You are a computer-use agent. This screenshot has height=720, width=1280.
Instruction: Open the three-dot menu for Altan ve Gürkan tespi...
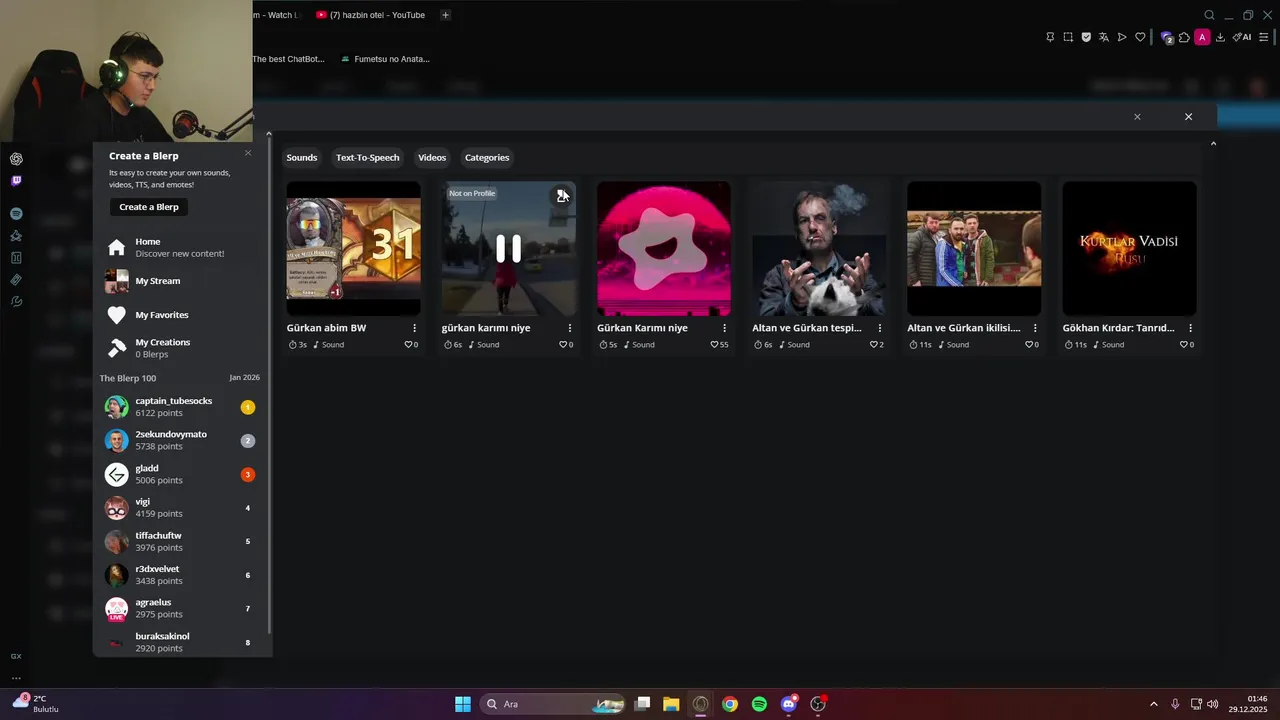[880, 328]
